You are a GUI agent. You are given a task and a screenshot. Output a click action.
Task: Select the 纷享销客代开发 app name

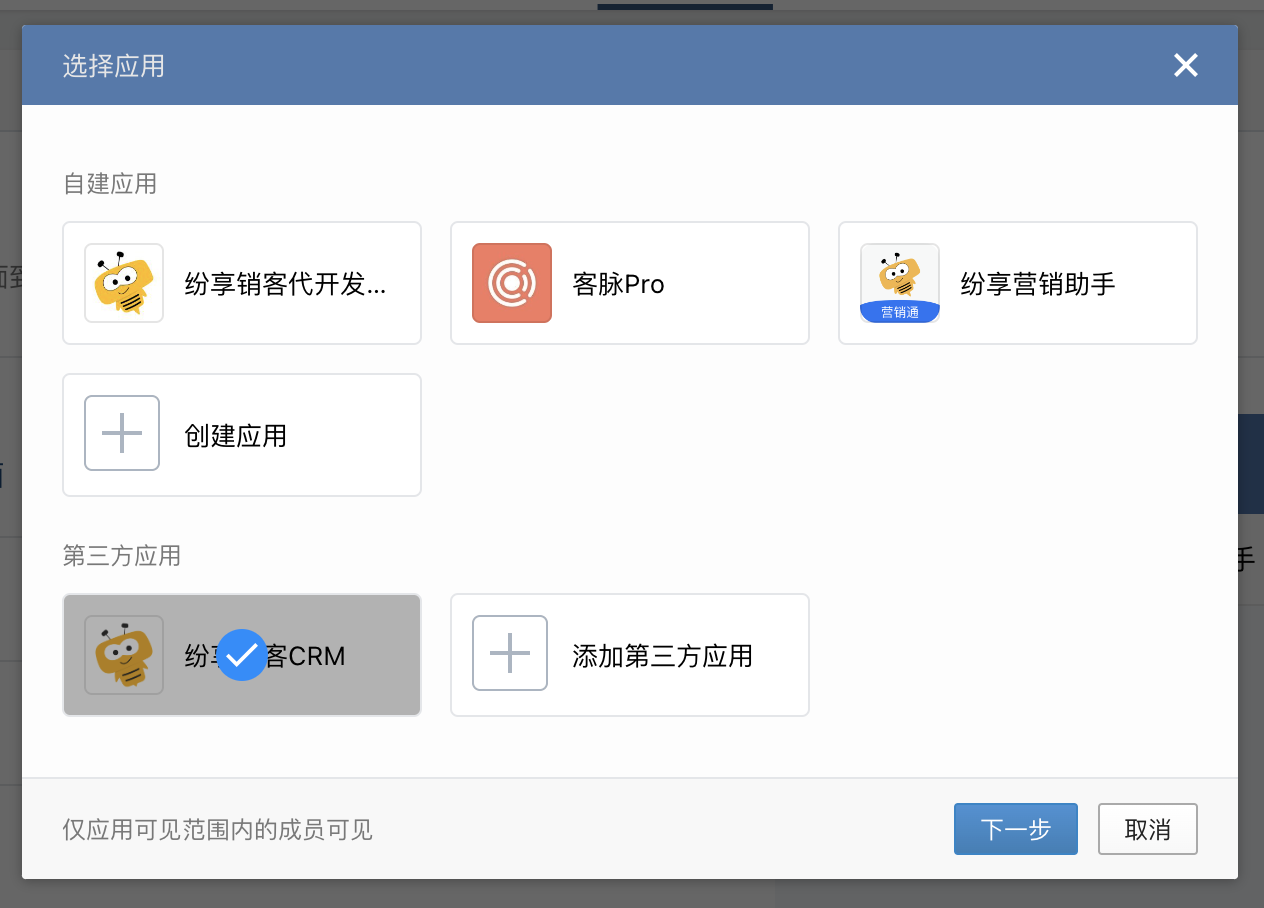click(286, 284)
